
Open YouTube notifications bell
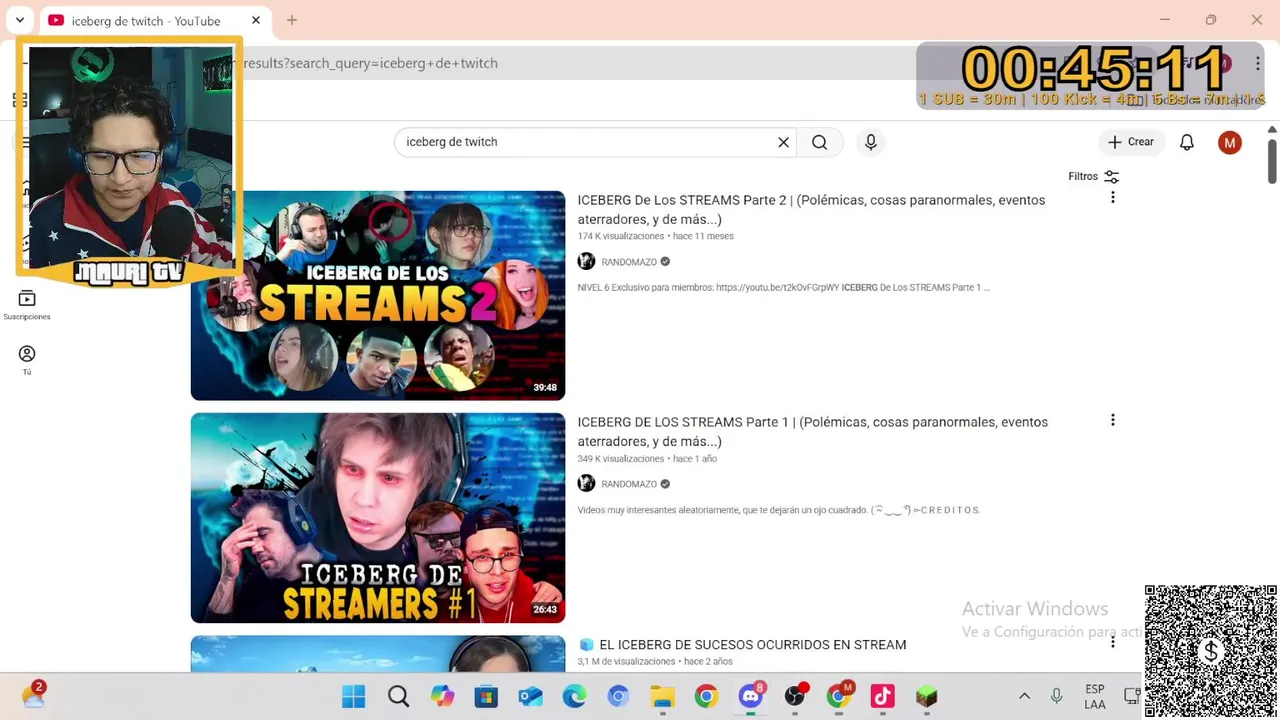tap(1187, 142)
